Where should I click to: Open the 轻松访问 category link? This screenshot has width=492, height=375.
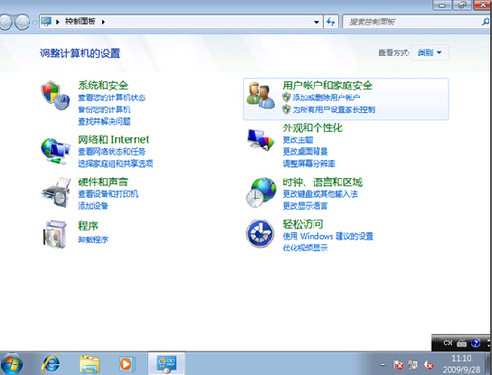(303, 224)
